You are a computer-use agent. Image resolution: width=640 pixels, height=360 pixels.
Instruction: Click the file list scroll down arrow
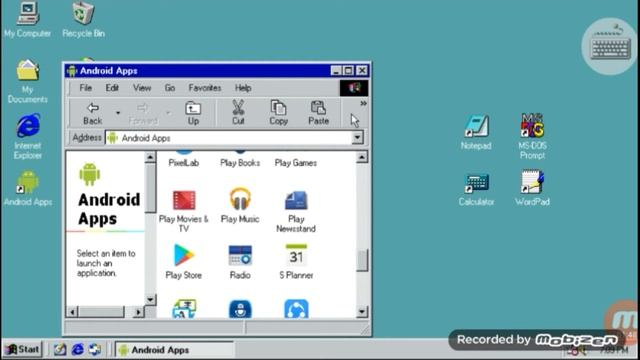coord(362,312)
